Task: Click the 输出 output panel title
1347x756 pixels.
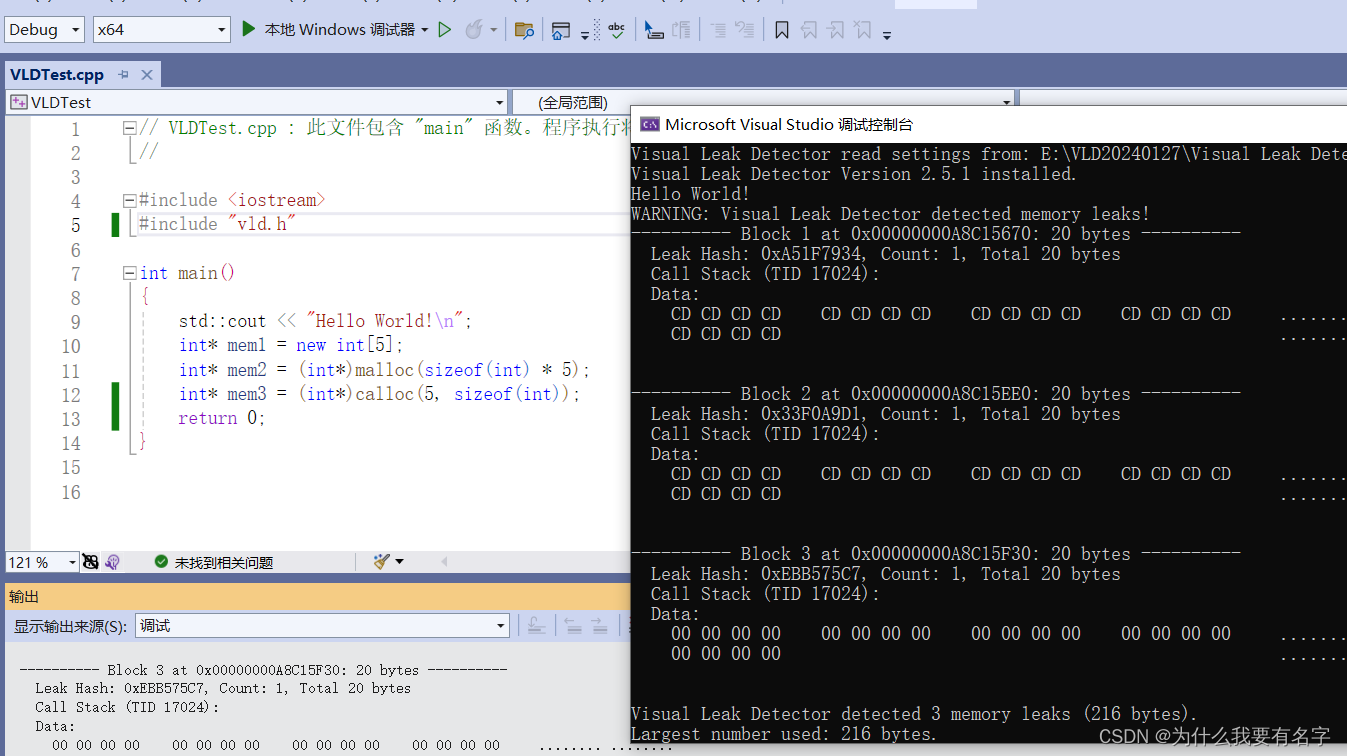Action: [x=23, y=597]
